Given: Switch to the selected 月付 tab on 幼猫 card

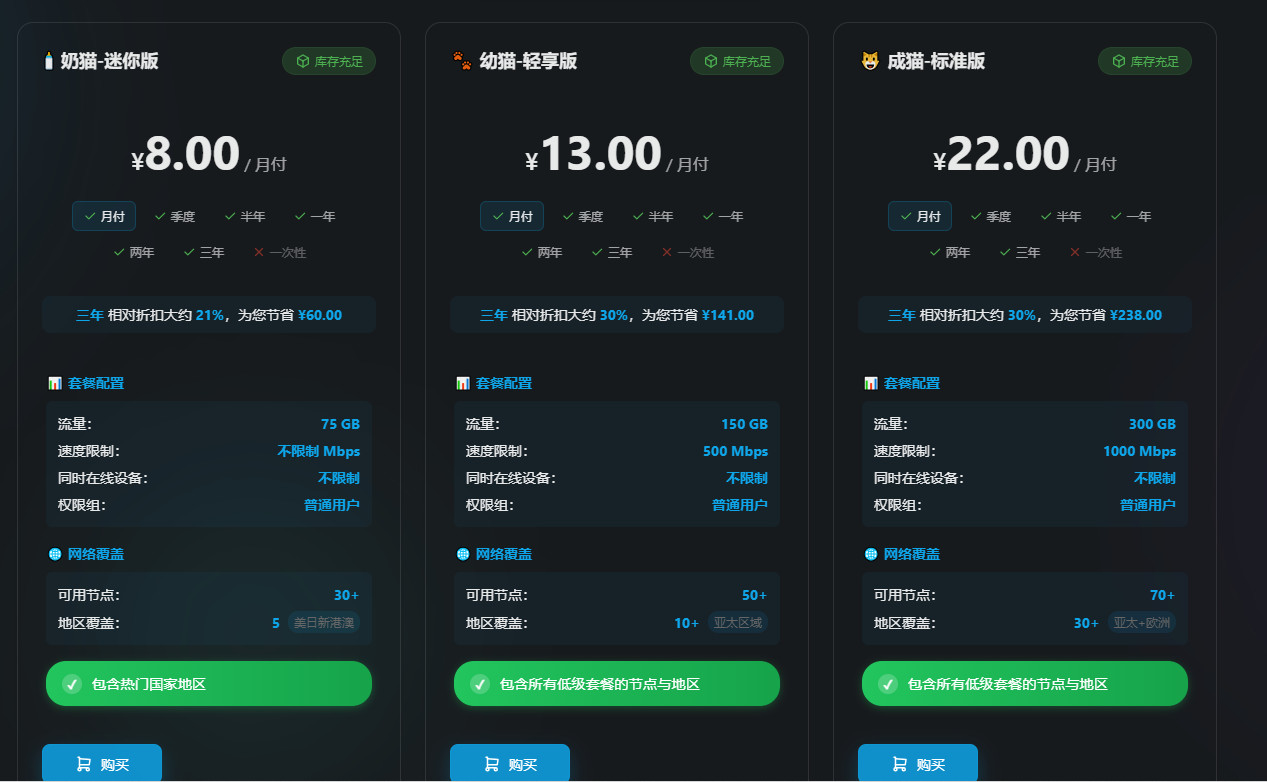Looking at the screenshot, I should (511, 216).
